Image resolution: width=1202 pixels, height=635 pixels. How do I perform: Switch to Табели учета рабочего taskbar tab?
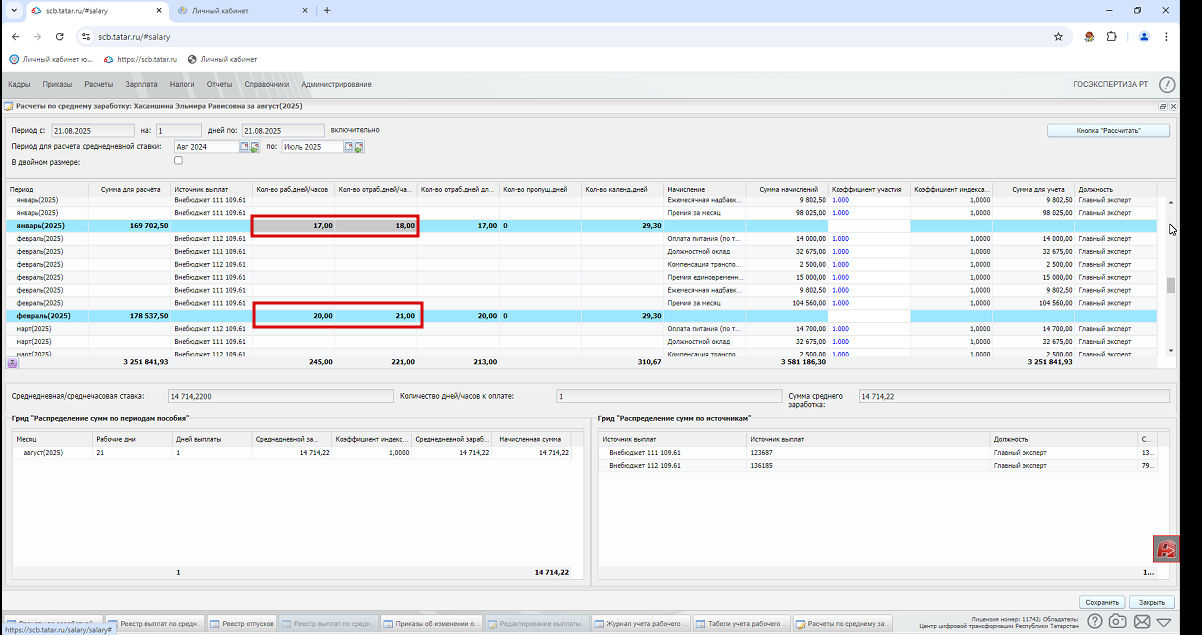pos(741,623)
